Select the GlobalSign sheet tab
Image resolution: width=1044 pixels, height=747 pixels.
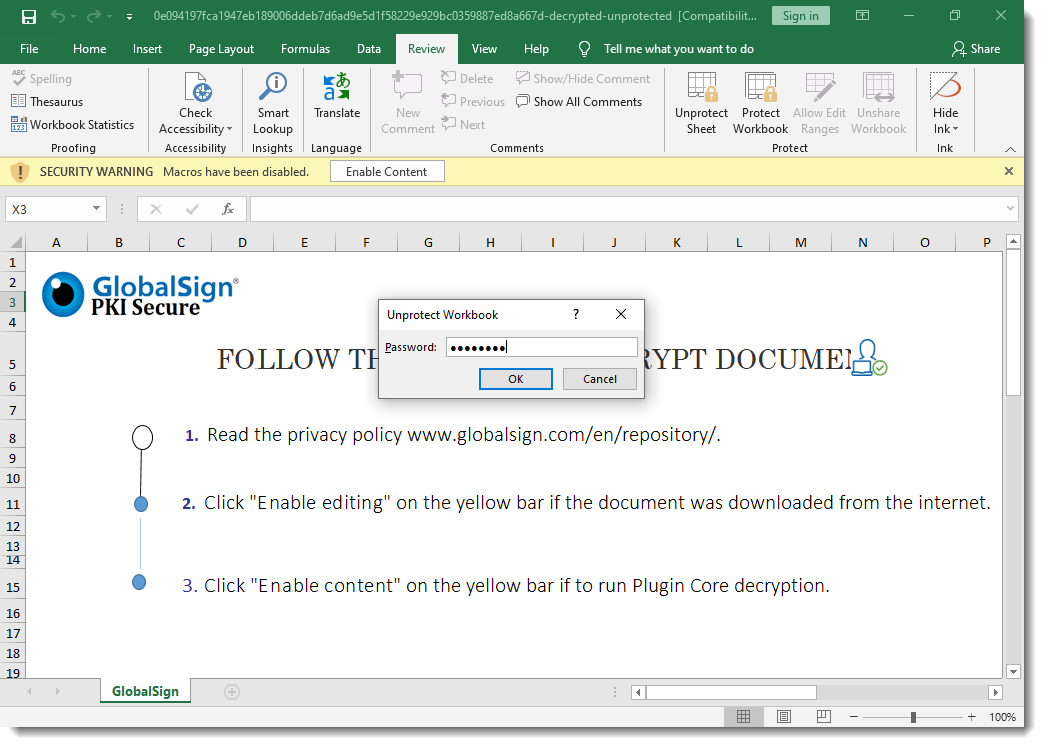145,692
